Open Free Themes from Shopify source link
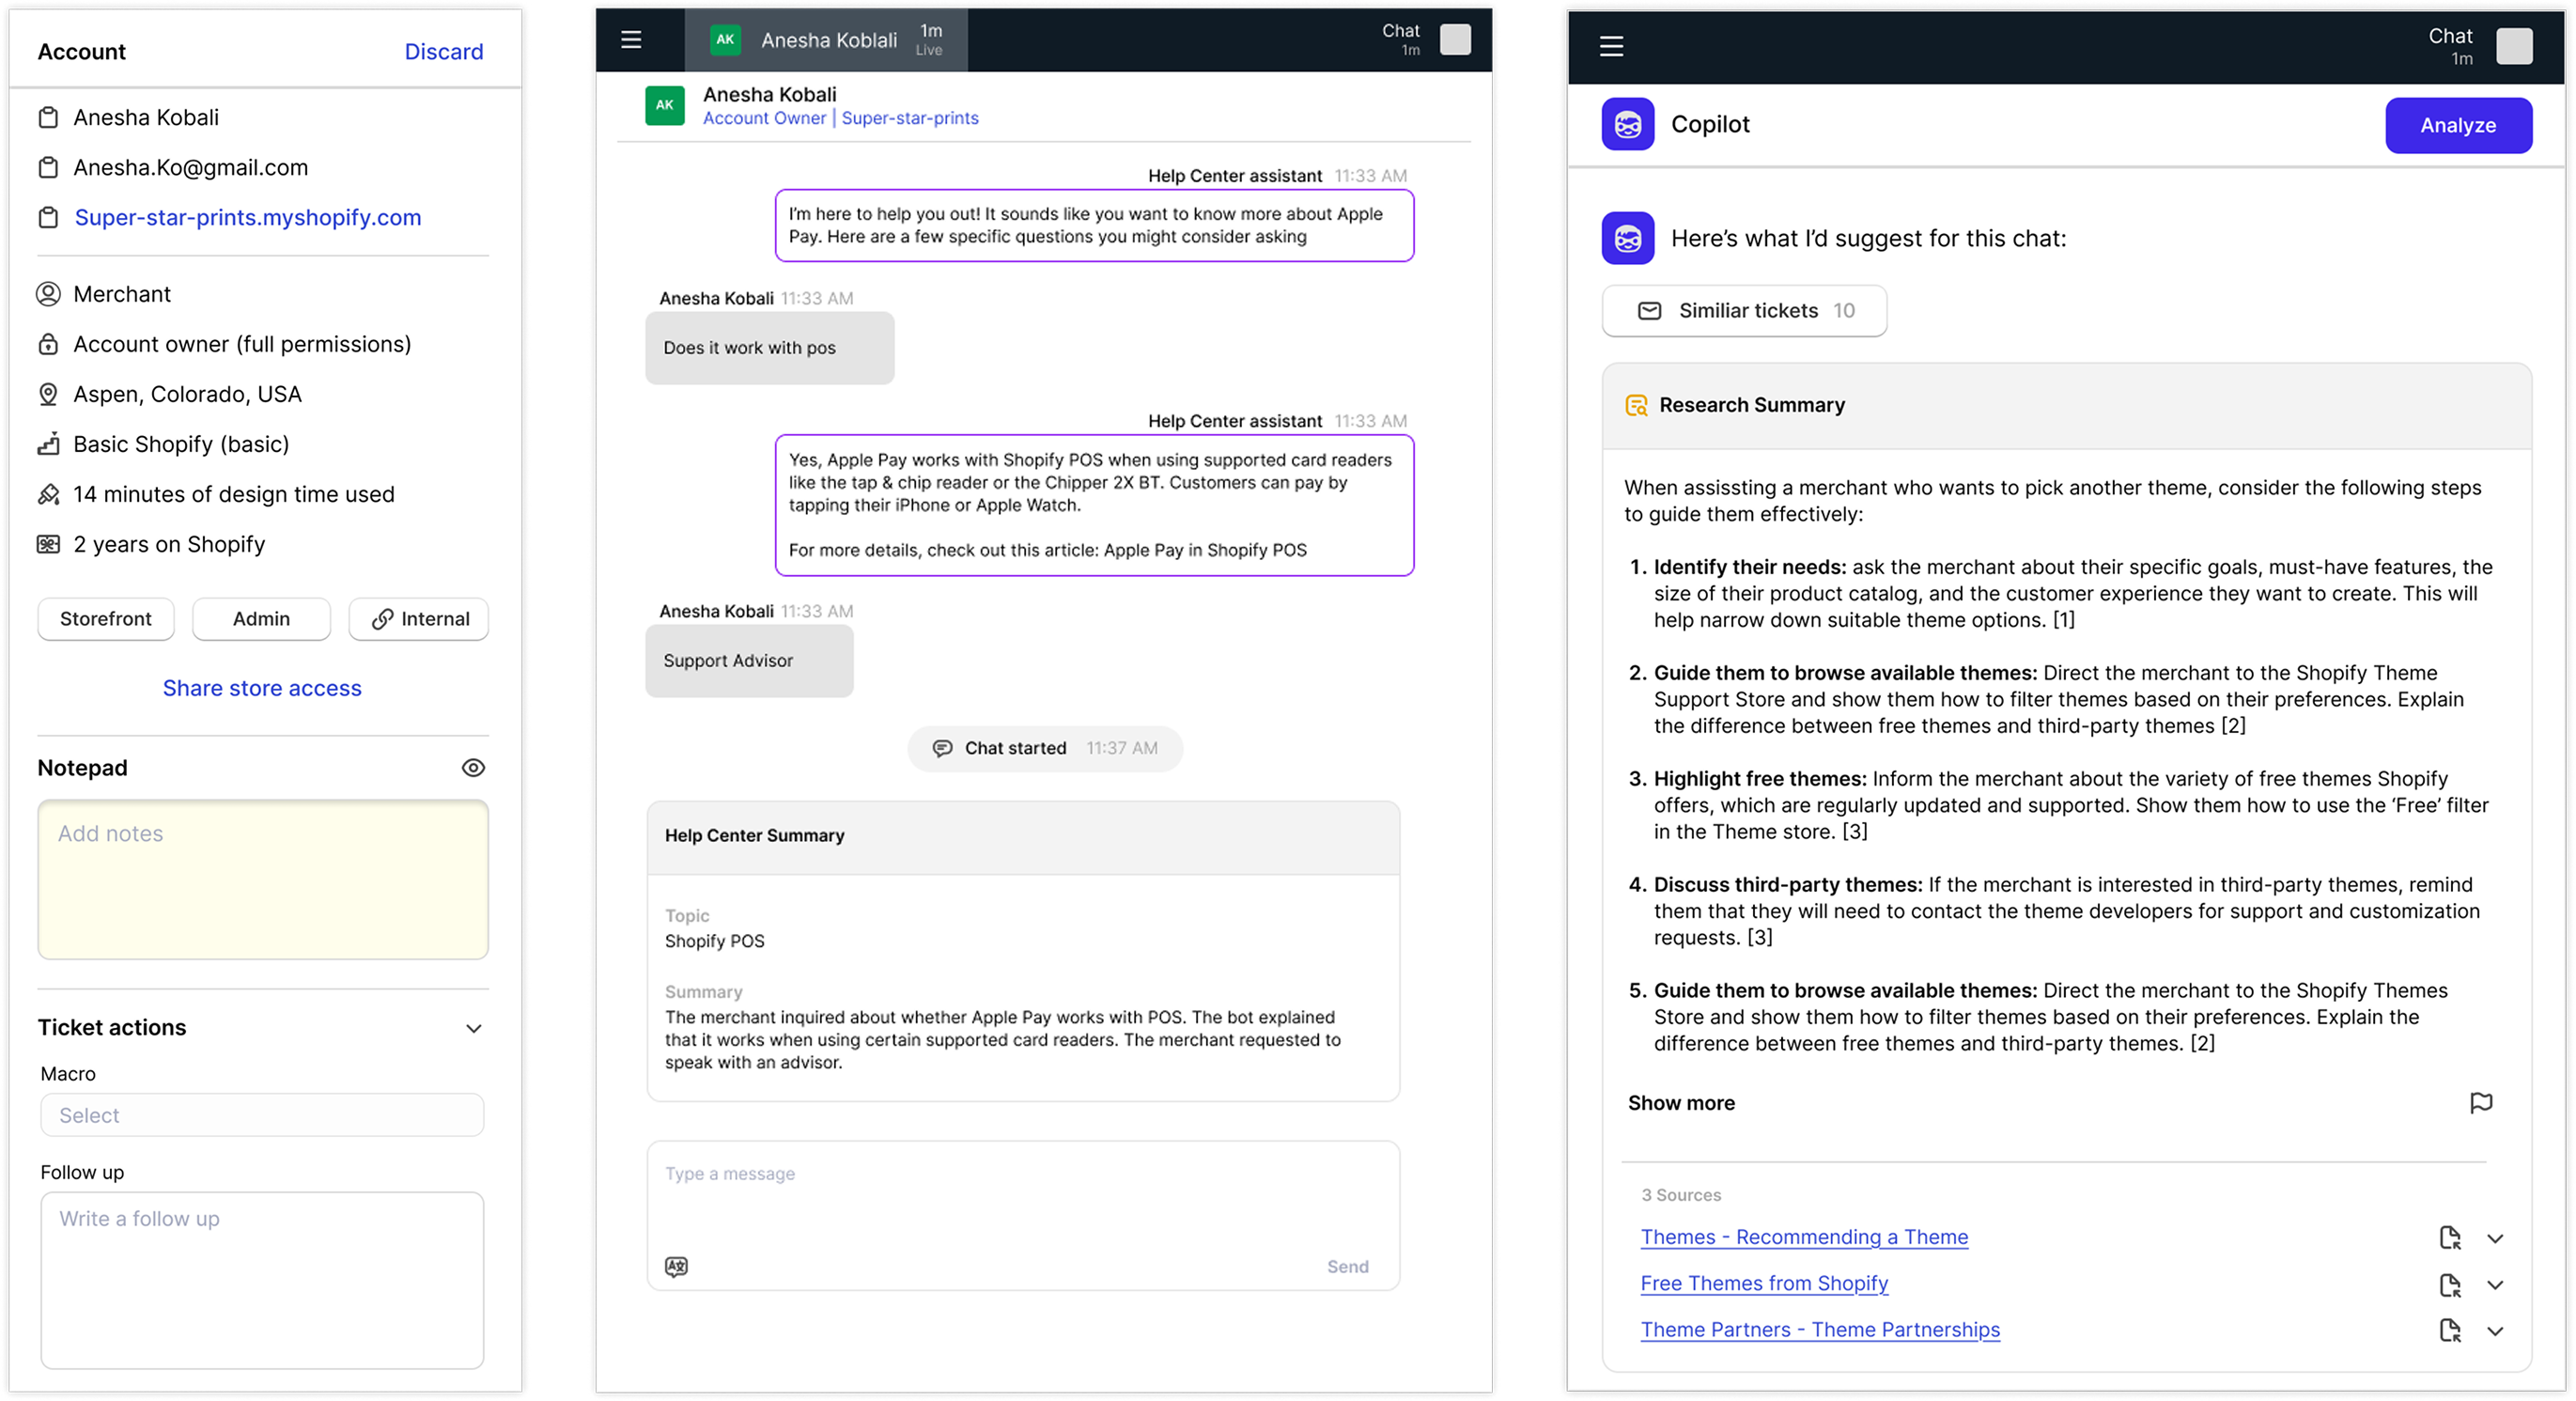This screenshot has height=1401, width=2576. (1764, 1284)
